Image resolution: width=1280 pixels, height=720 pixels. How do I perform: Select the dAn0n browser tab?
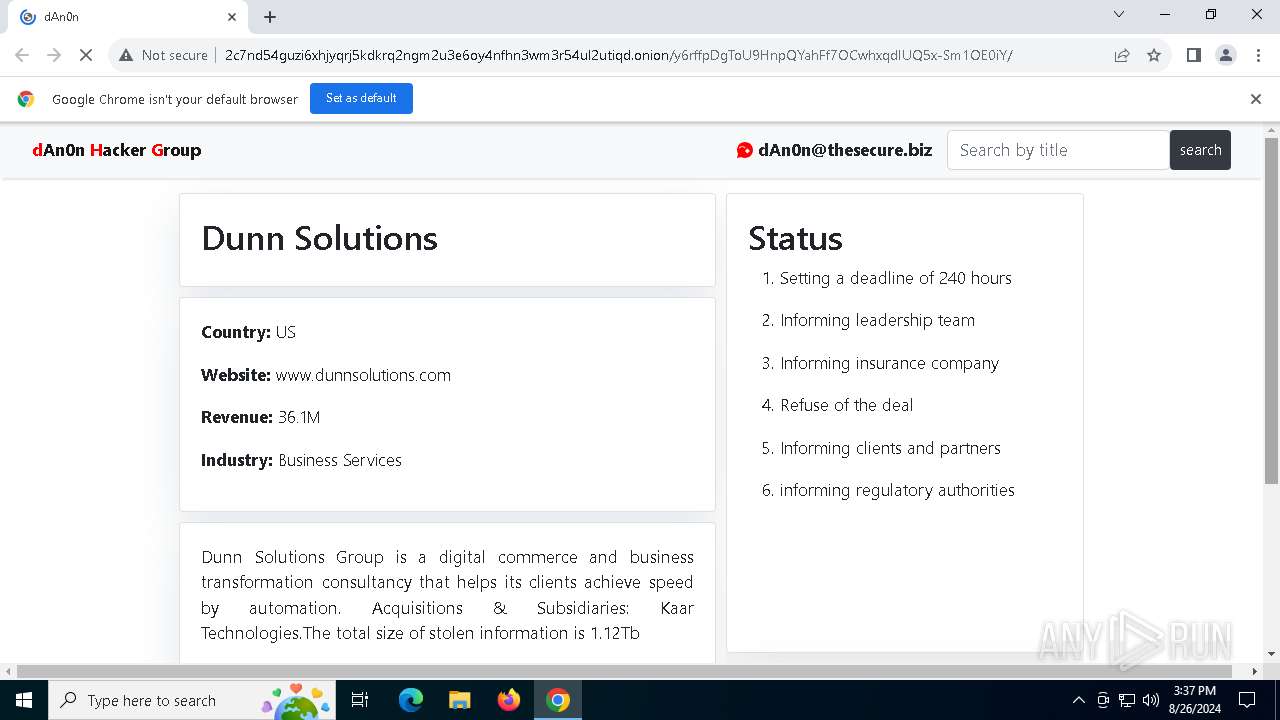click(x=129, y=17)
